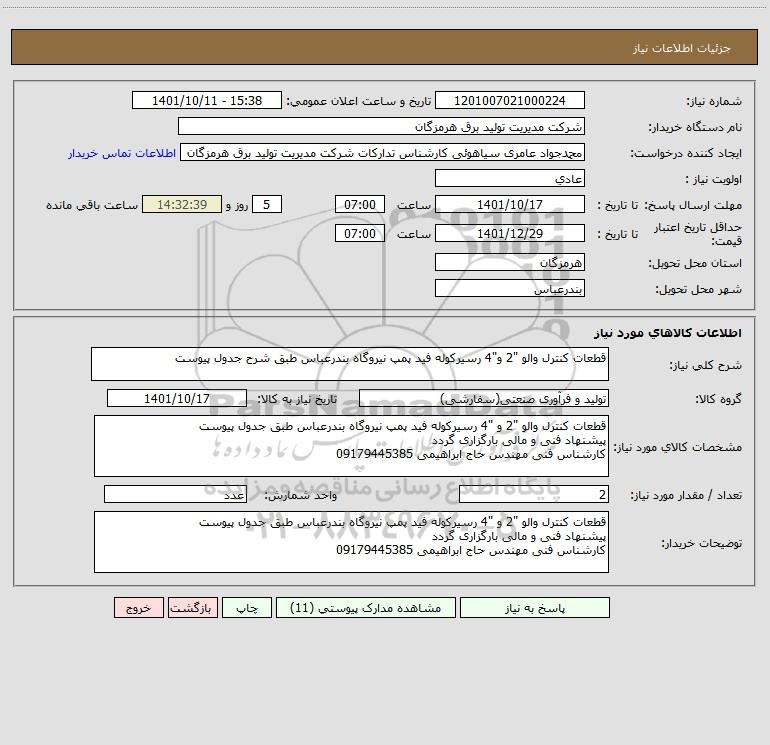770x745 pixels.
Task: Click the label حداقل تاریخ اعتبار قیمت
Action: point(698,234)
